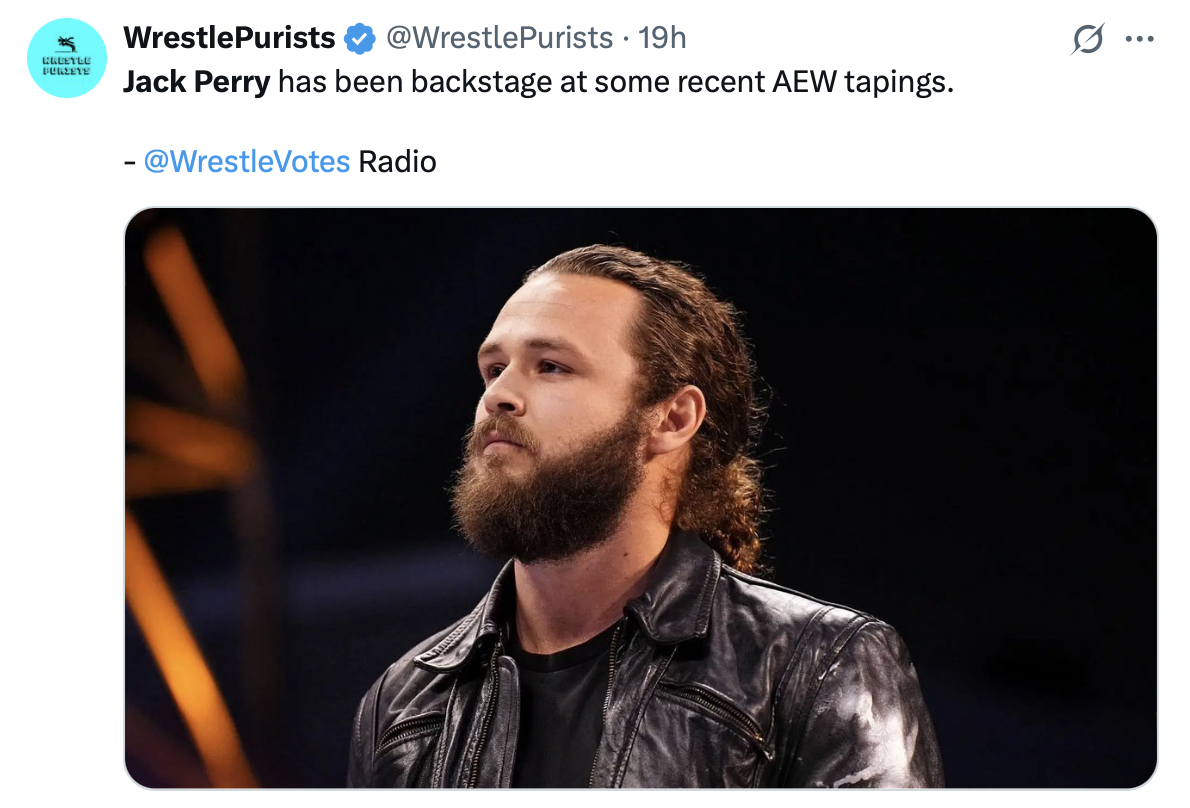The height and width of the screenshot is (808, 1190).
Task: Open the @WrestlePurists handle link
Action: [499, 38]
